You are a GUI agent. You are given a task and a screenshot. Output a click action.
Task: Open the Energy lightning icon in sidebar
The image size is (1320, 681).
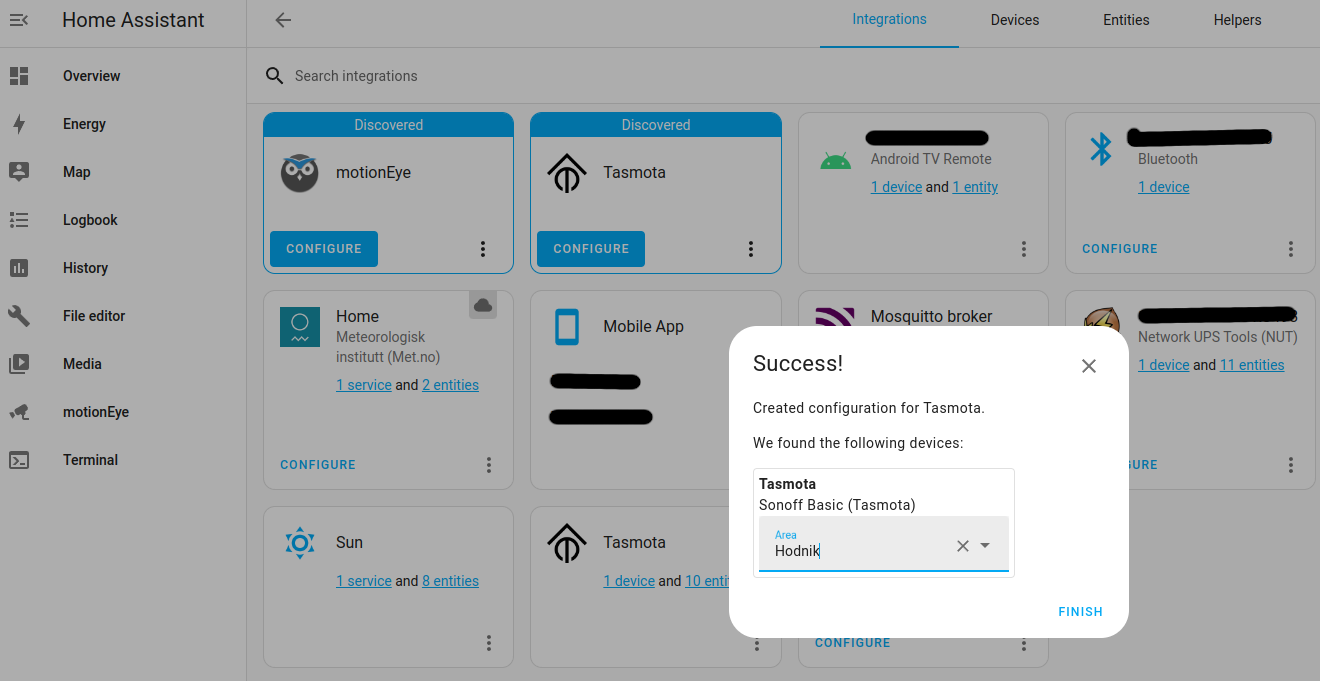click(19, 124)
